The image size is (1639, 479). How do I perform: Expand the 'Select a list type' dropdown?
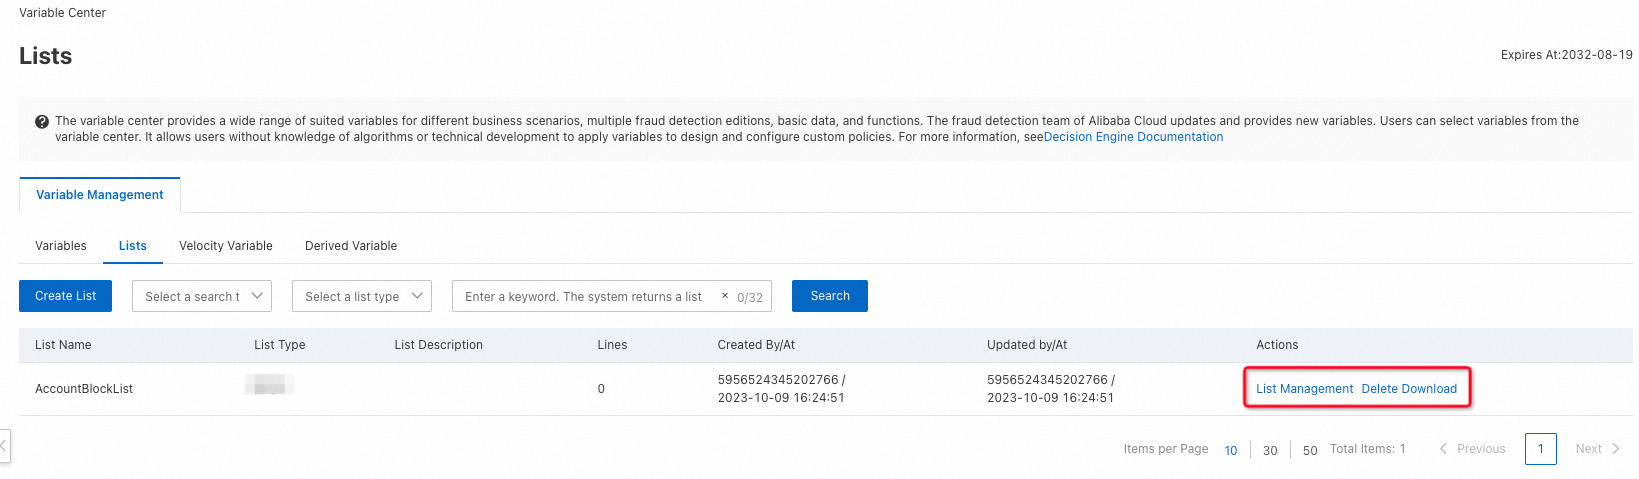[x=362, y=296]
